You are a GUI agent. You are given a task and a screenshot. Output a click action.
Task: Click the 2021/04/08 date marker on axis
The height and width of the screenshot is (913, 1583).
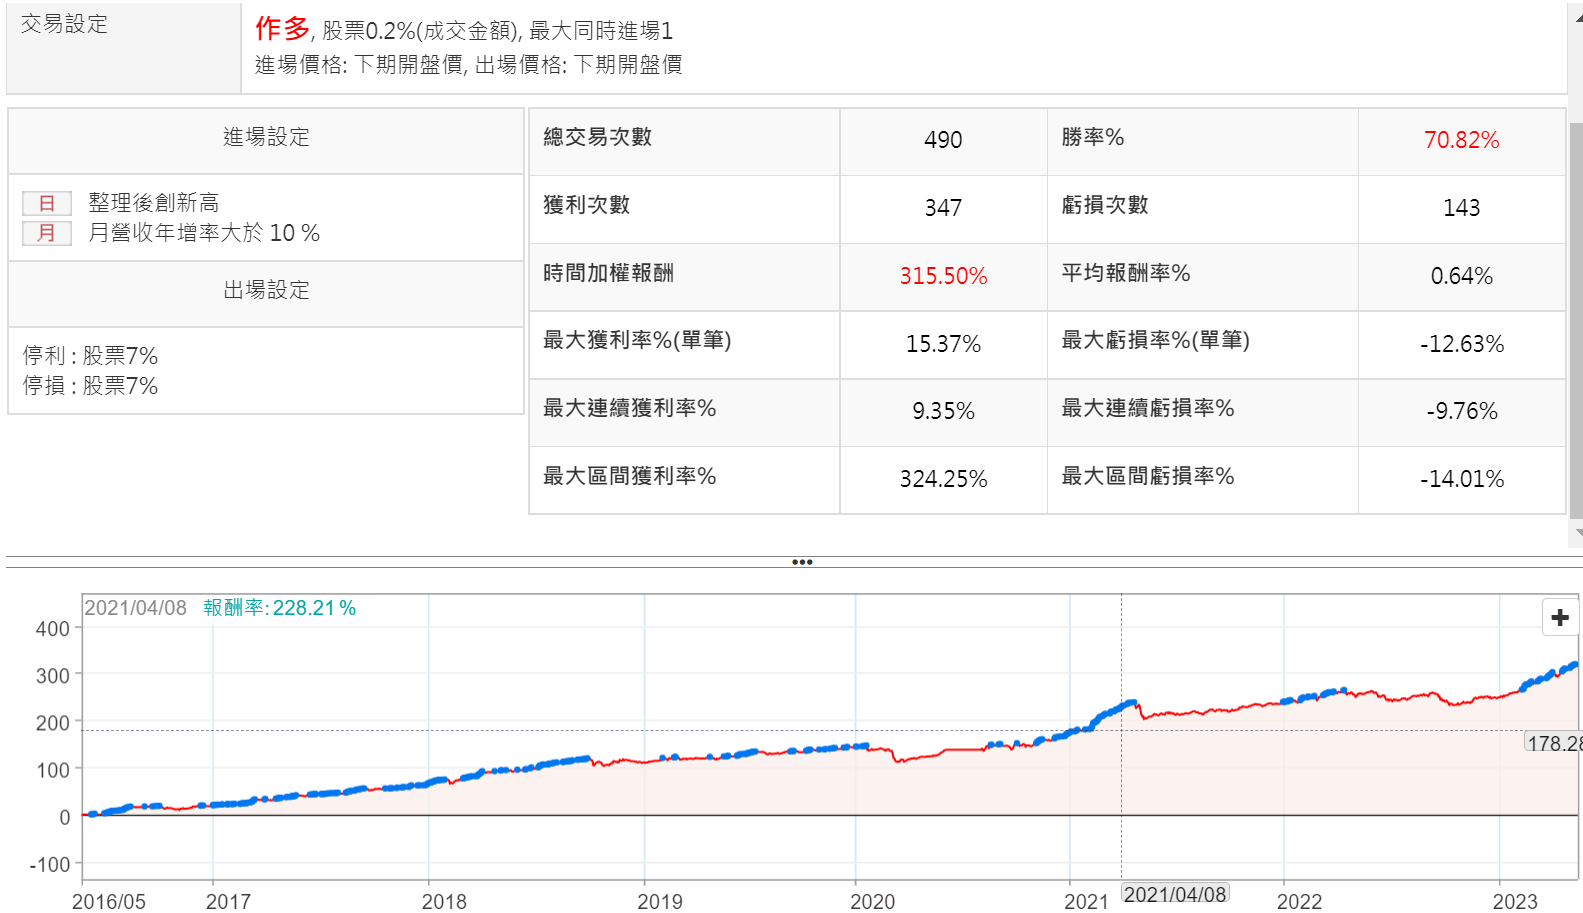coord(1175,895)
